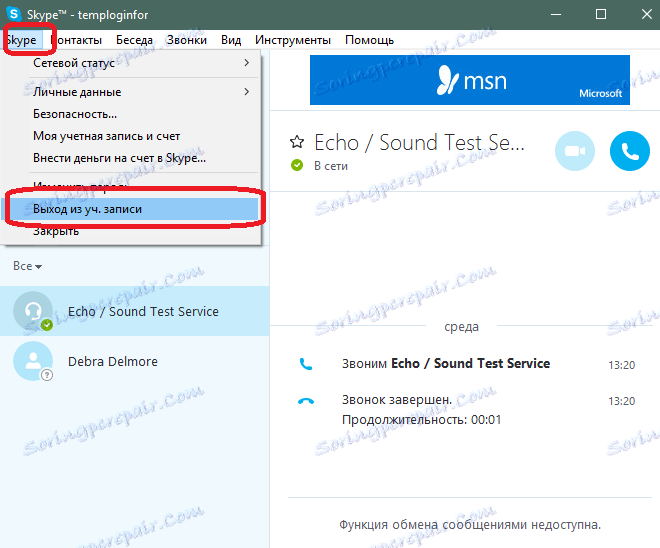660x548 pixels.
Task: Click the среда date separator label
Action: tap(461, 327)
